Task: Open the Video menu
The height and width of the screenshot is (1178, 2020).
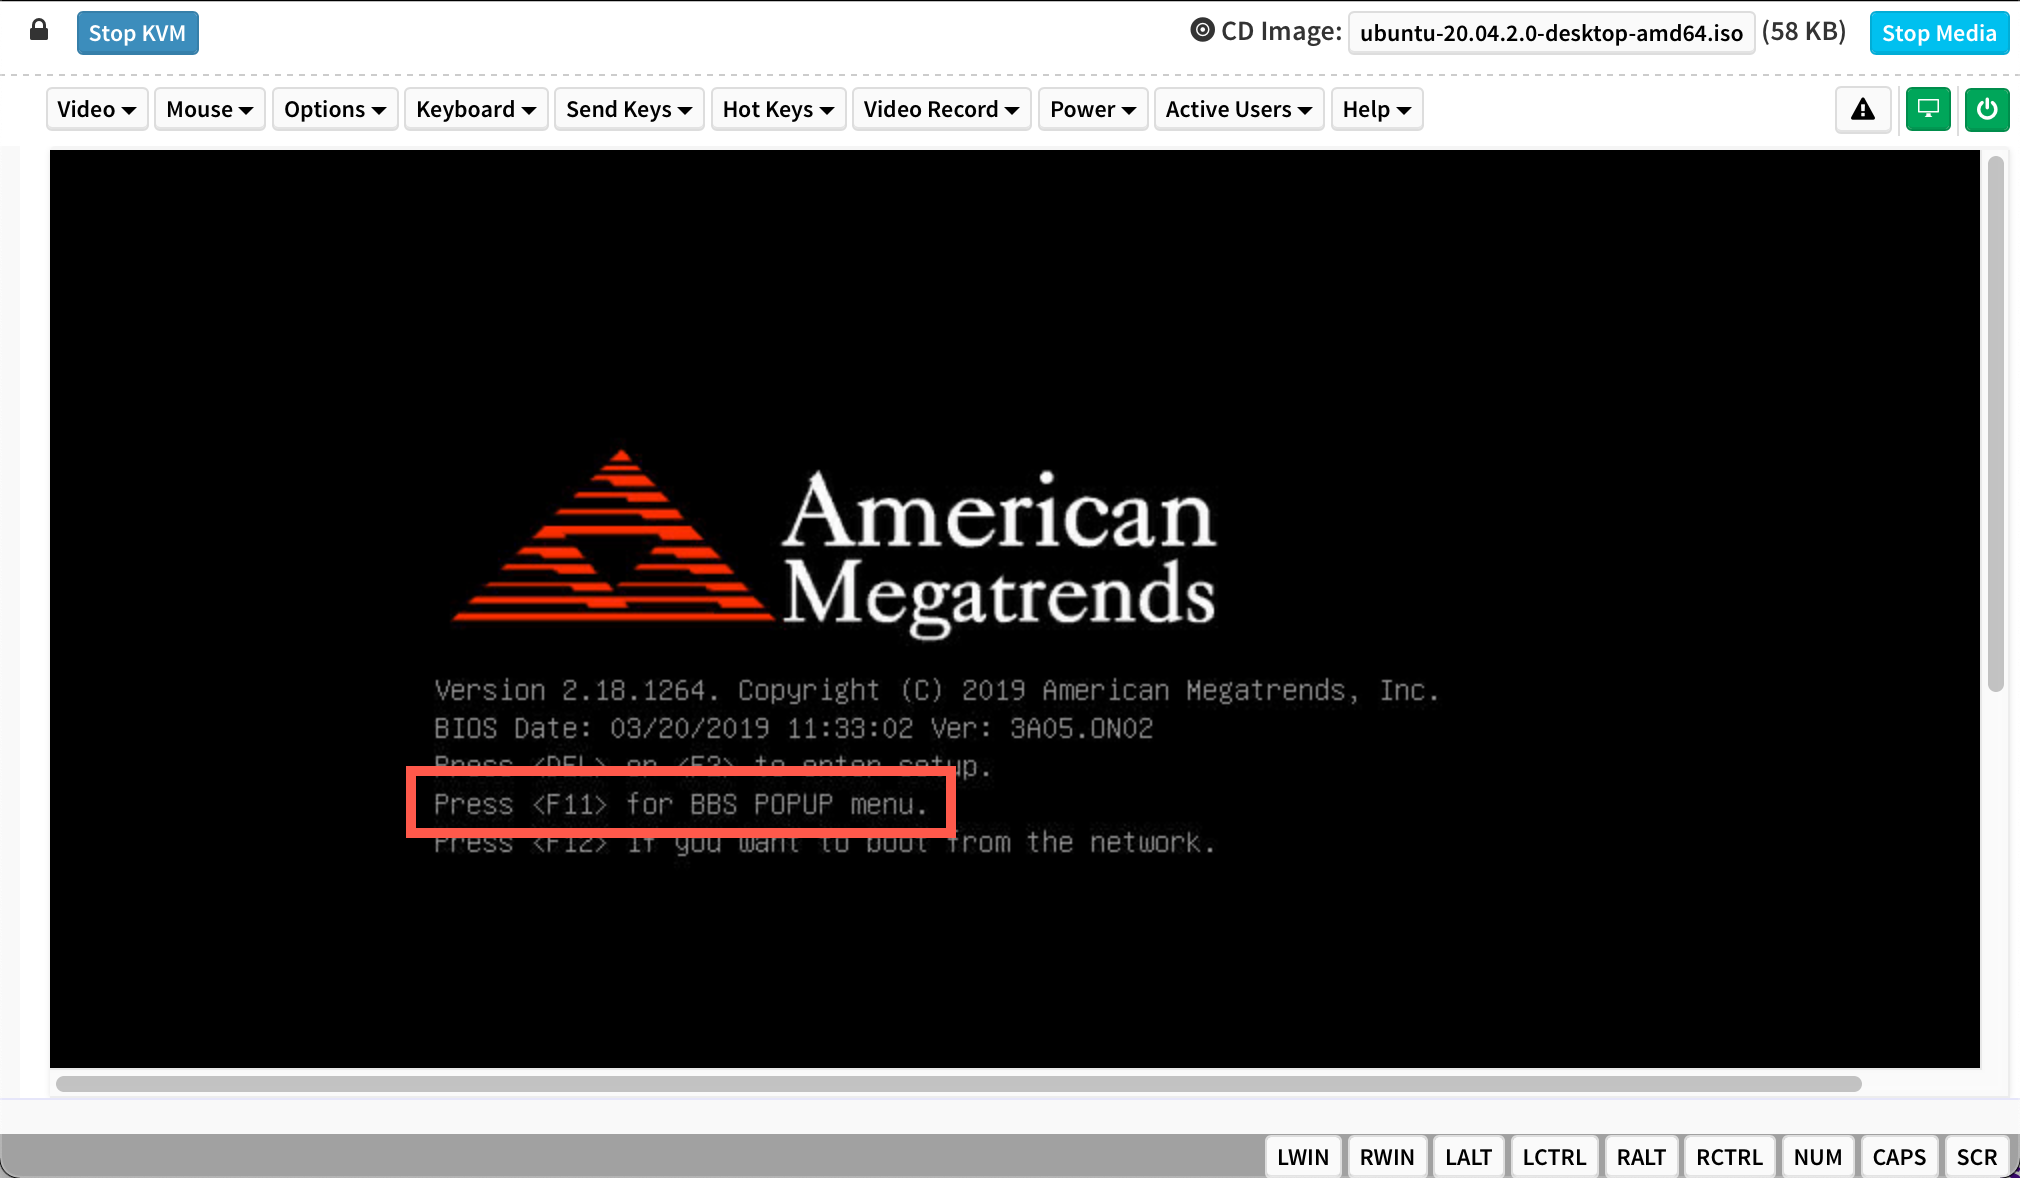Action: [96, 109]
